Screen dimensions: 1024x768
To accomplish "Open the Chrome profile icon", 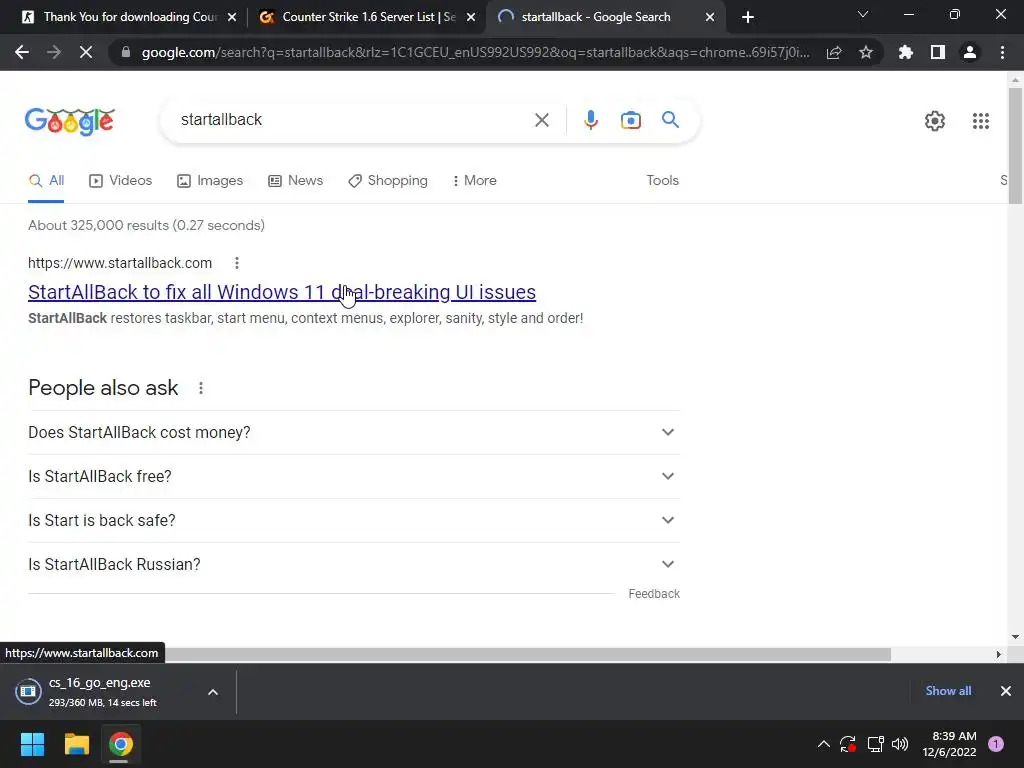I will (x=970, y=52).
